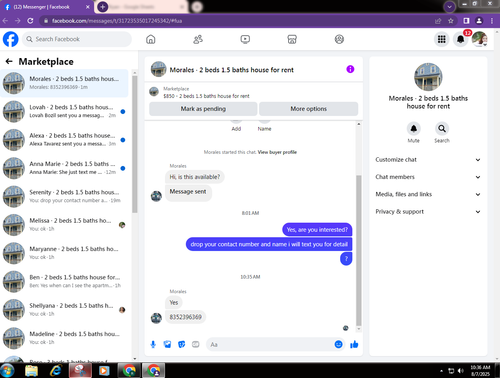The image size is (500, 378).
Task: Open the Anna Marie conversation
Action: pos(64,168)
